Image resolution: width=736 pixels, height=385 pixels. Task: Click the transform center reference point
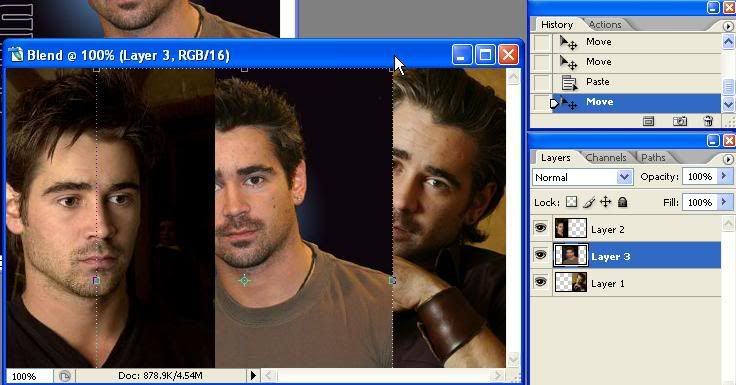(244, 281)
